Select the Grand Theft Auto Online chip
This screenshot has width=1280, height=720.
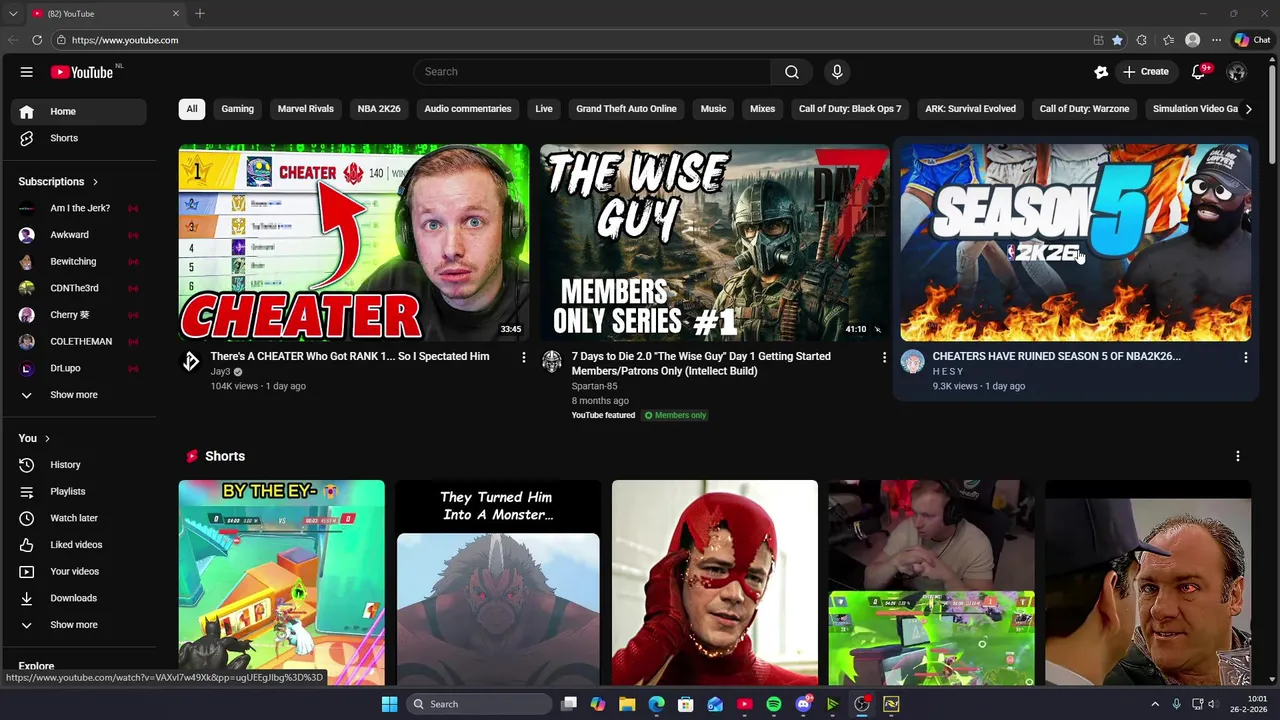(626, 109)
